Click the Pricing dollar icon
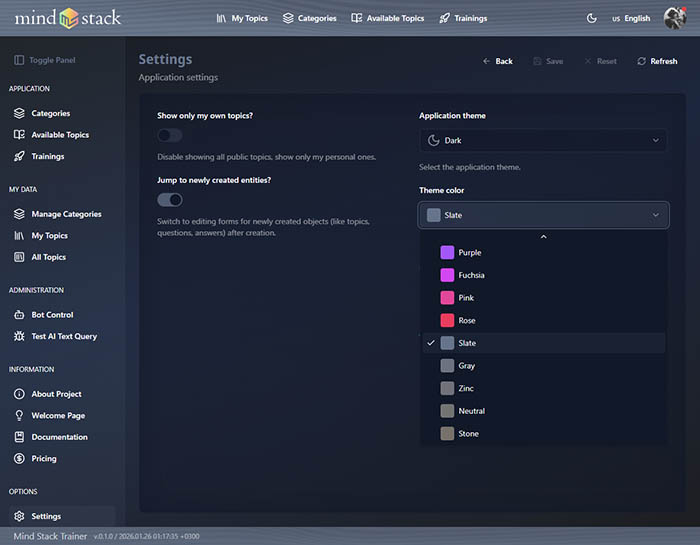The height and width of the screenshot is (545, 700). point(19,458)
